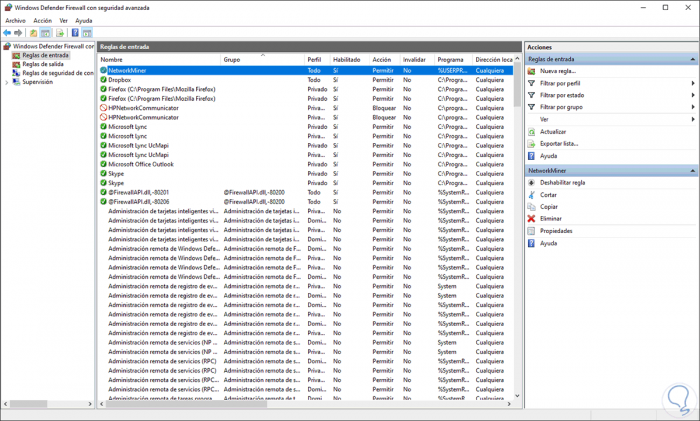The width and height of the screenshot is (700, 421).
Task: Open the Ver submenu arrow in Acciones
Action: [693, 119]
